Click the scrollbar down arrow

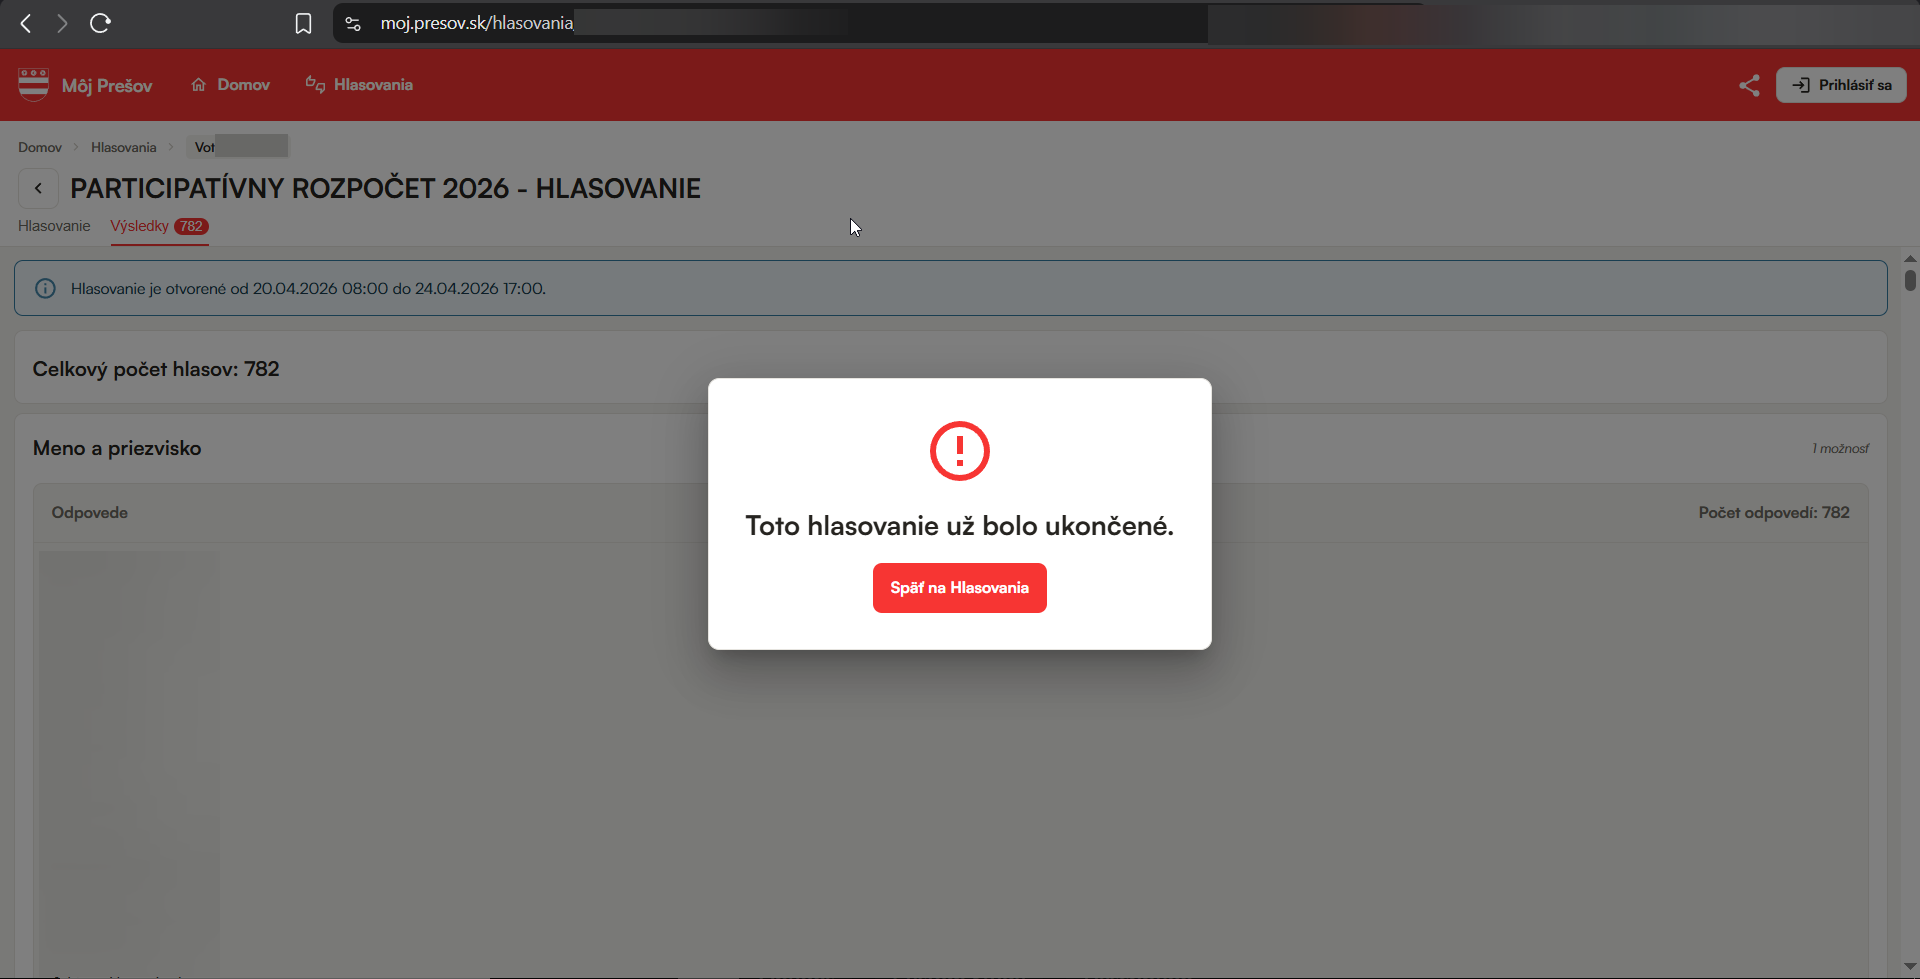click(x=1910, y=967)
